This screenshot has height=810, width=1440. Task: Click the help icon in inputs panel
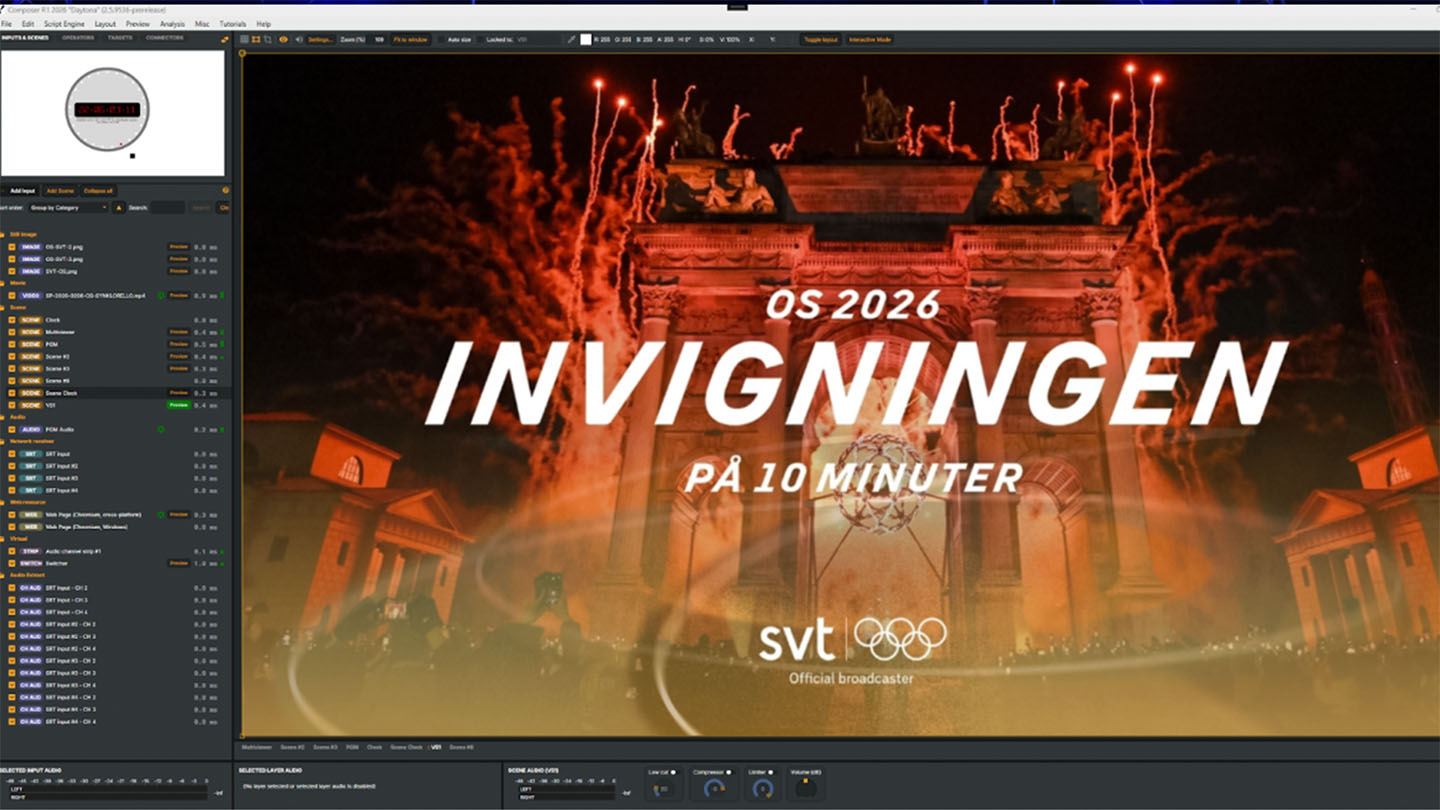pos(225,190)
